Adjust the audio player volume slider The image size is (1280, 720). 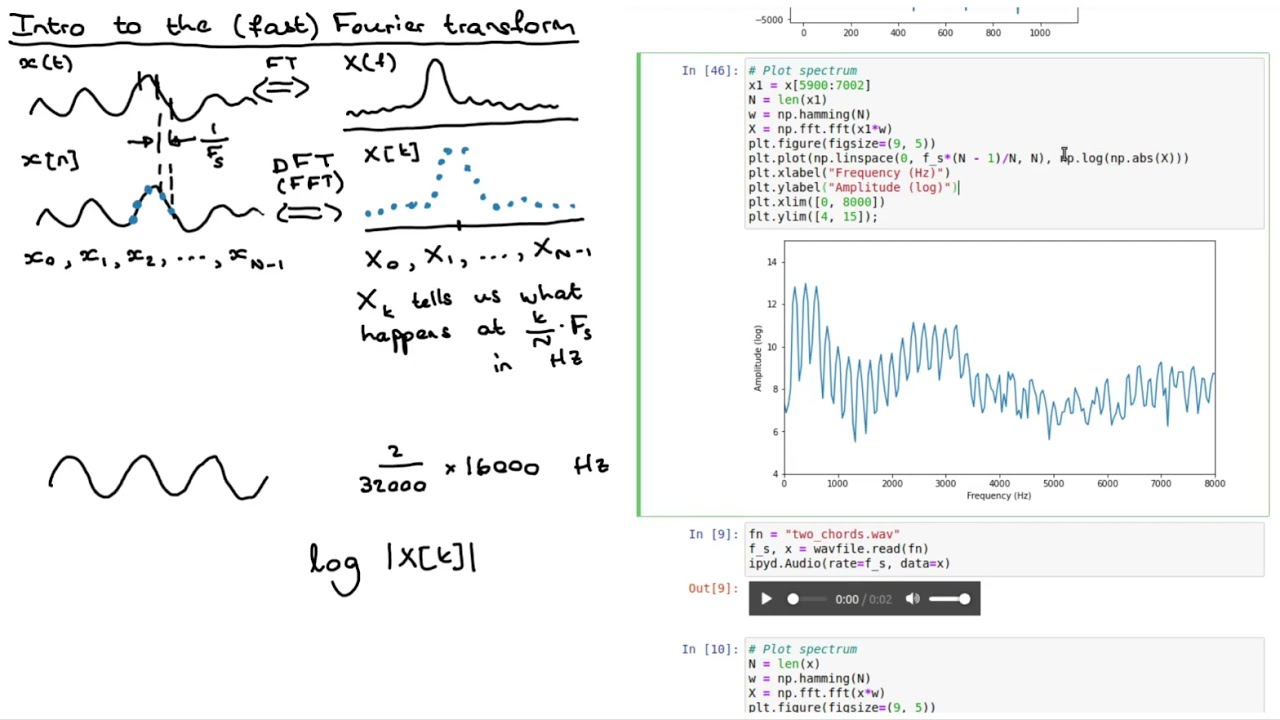pyautogui.click(x=949, y=599)
